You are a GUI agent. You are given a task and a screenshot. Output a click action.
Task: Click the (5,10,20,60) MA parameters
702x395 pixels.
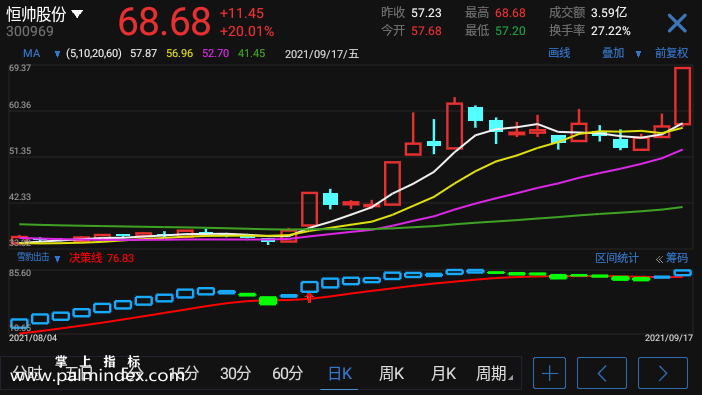pos(94,54)
